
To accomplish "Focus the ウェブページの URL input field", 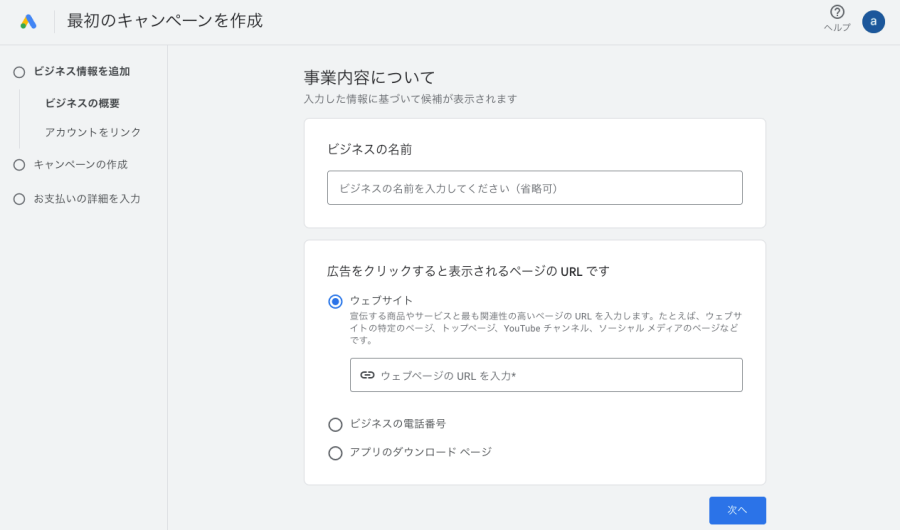I will coord(546,375).
